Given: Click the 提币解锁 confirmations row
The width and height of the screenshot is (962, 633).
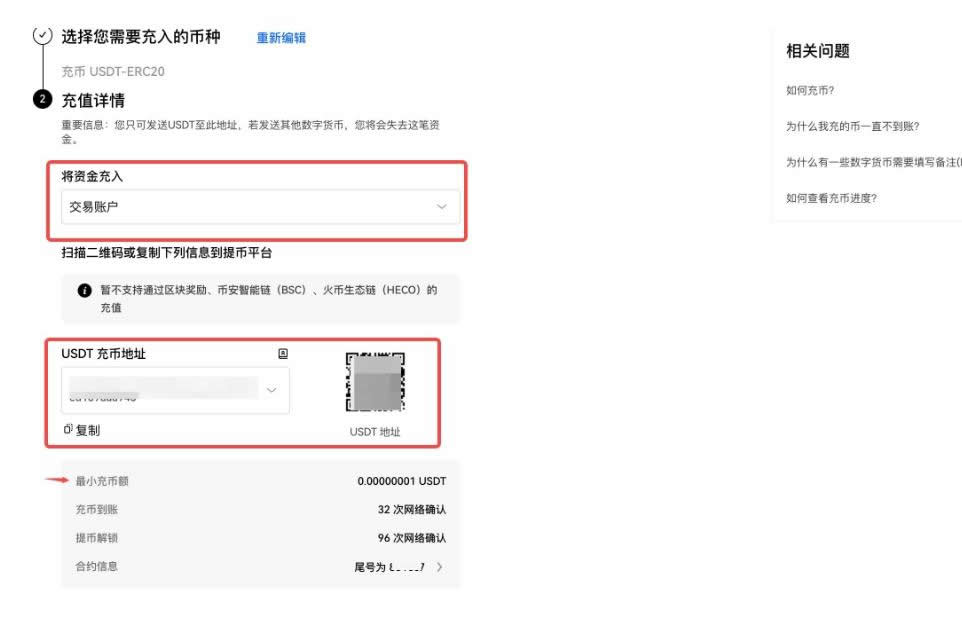Looking at the screenshot, I should pos(260,538).
